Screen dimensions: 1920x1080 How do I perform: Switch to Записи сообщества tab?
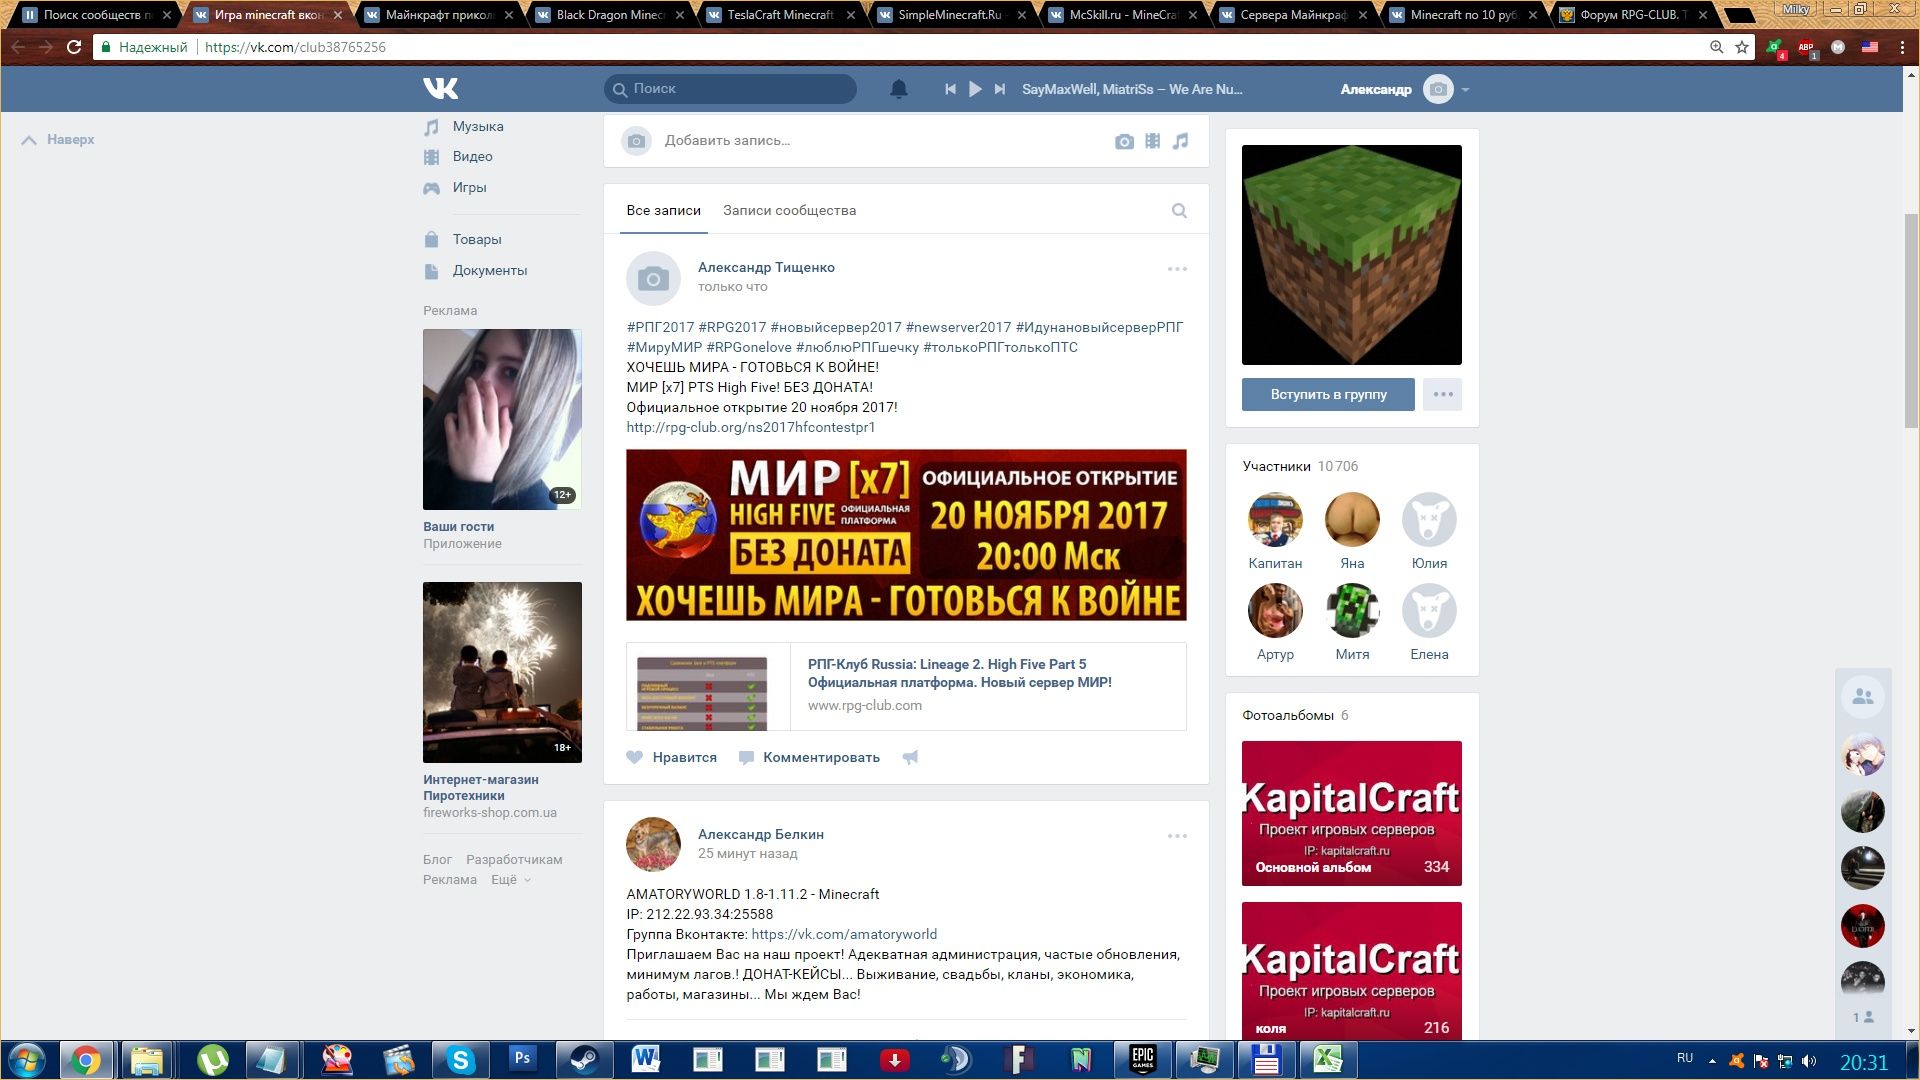pyautogui.click(x=789, y=211)
